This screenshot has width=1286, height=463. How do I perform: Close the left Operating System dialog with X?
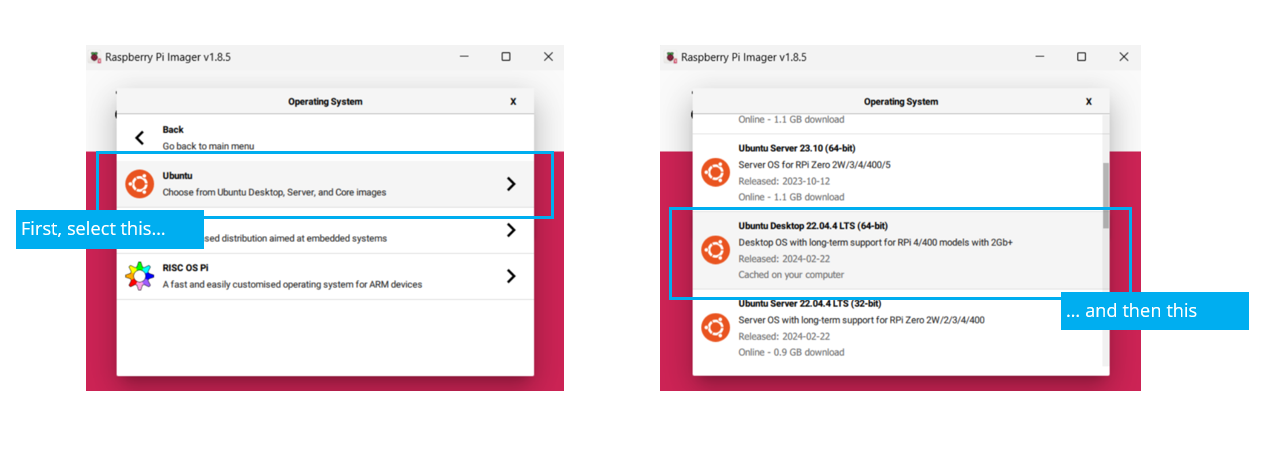coord(513,101)
